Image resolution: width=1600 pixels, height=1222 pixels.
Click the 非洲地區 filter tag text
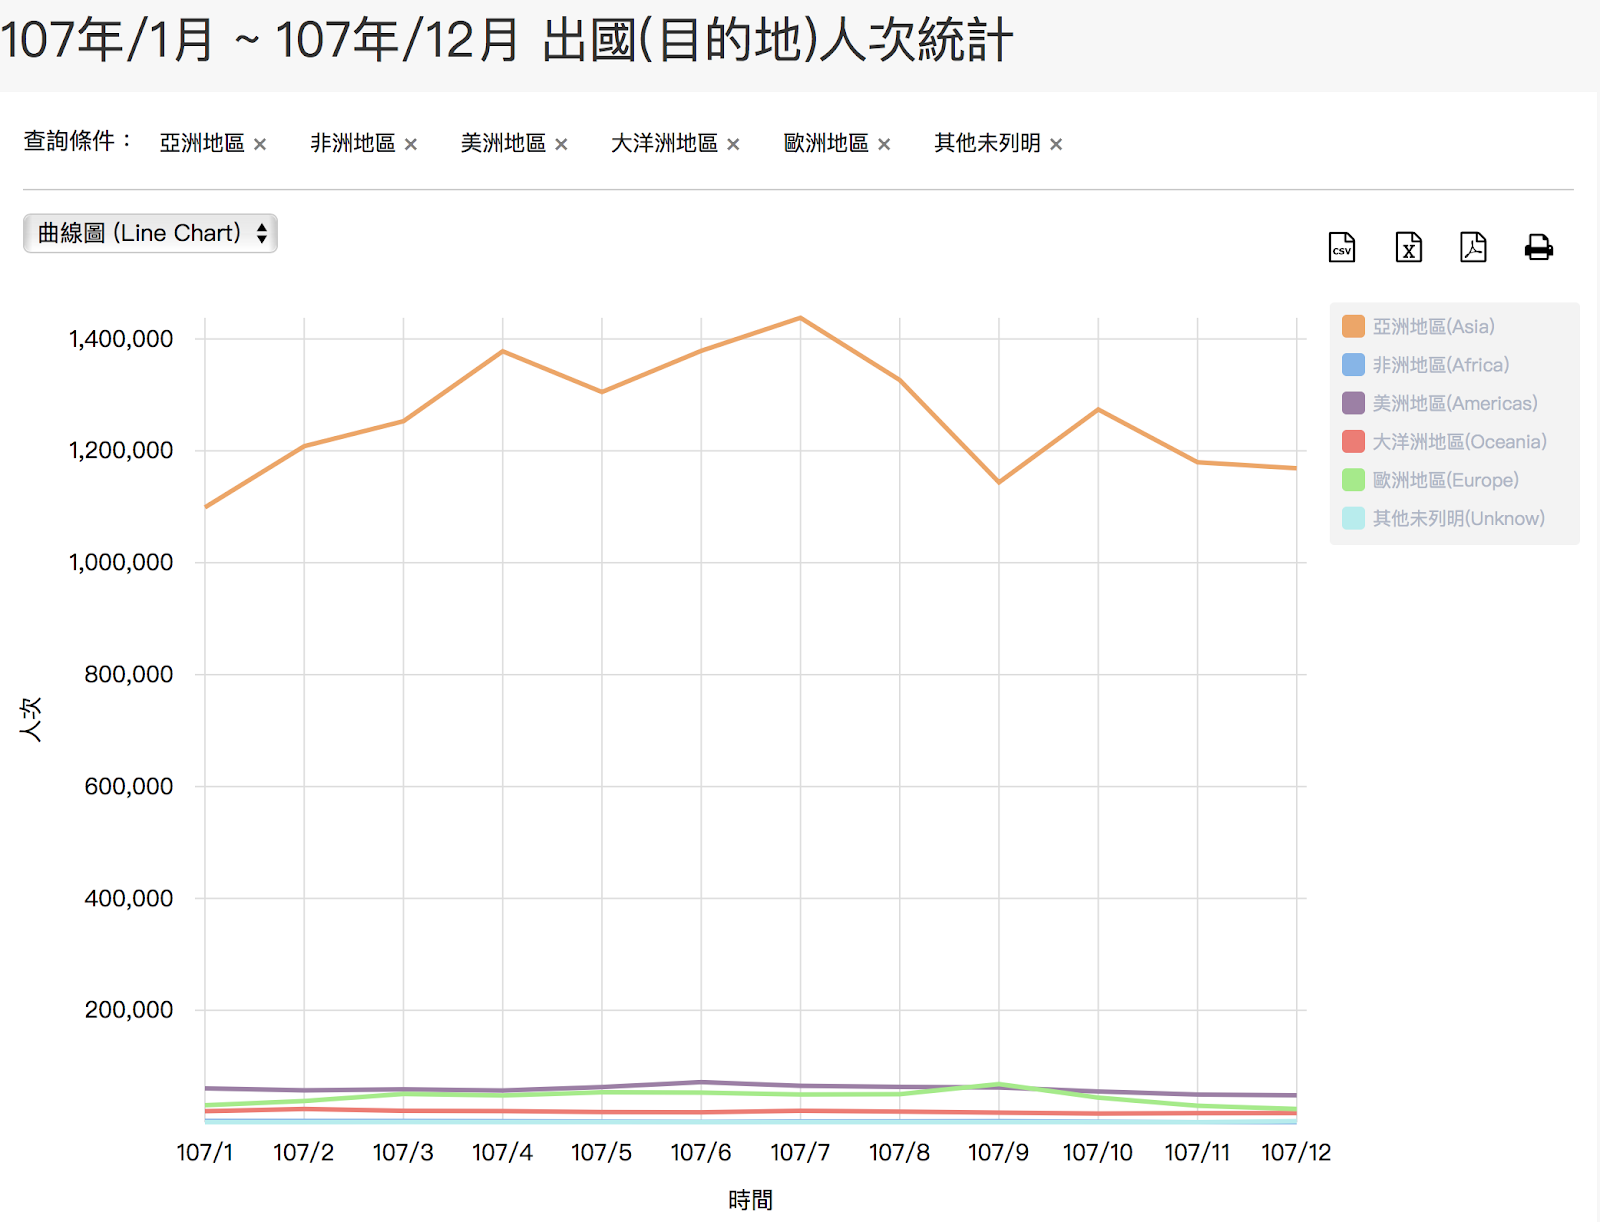pos(353,143)
